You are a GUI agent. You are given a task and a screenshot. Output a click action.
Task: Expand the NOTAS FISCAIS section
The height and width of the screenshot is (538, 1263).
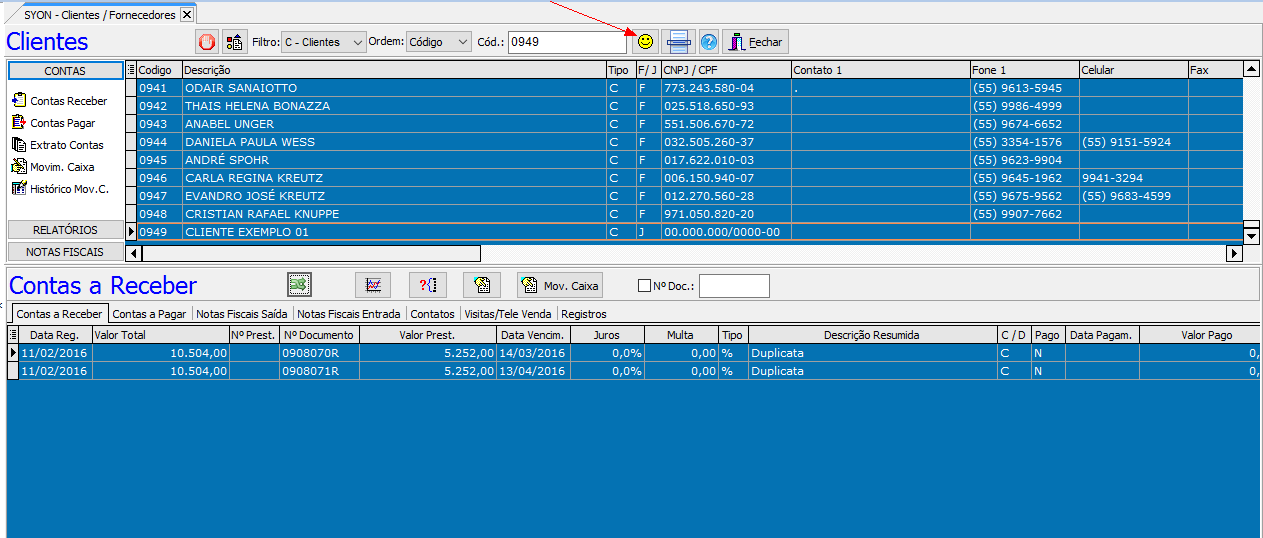[65, 252]
